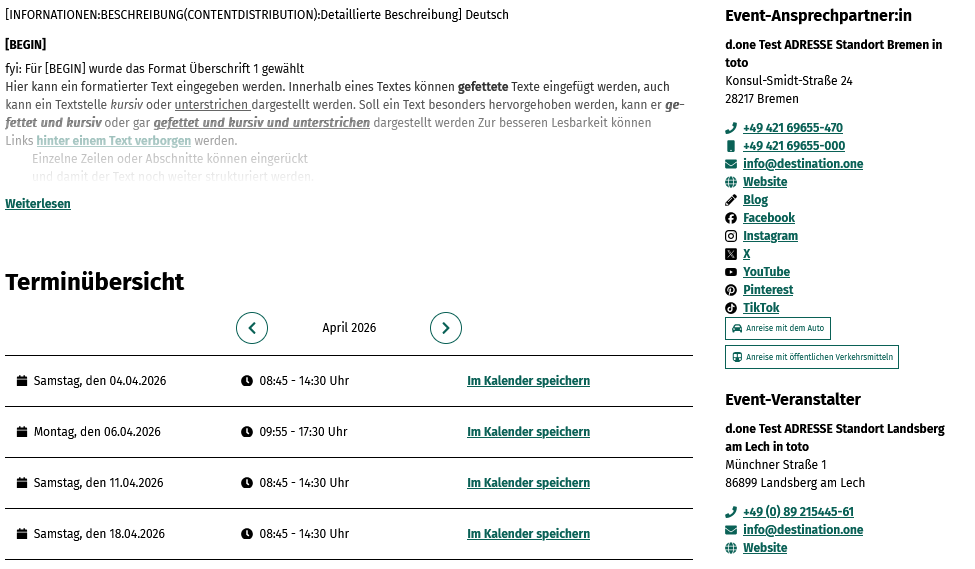Call phone number +49 421 69655-470

[x=792, y=128]
